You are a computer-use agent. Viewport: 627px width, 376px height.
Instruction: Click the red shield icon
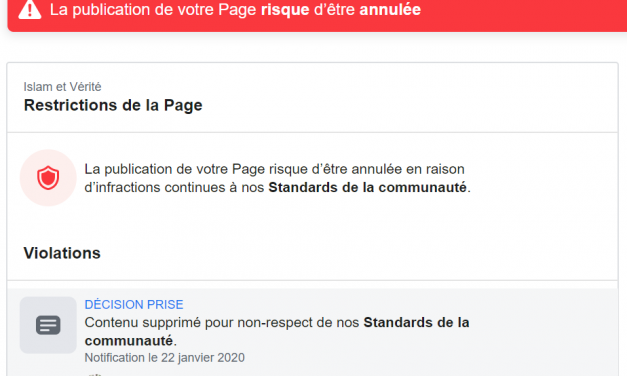(x=48, y=178)
